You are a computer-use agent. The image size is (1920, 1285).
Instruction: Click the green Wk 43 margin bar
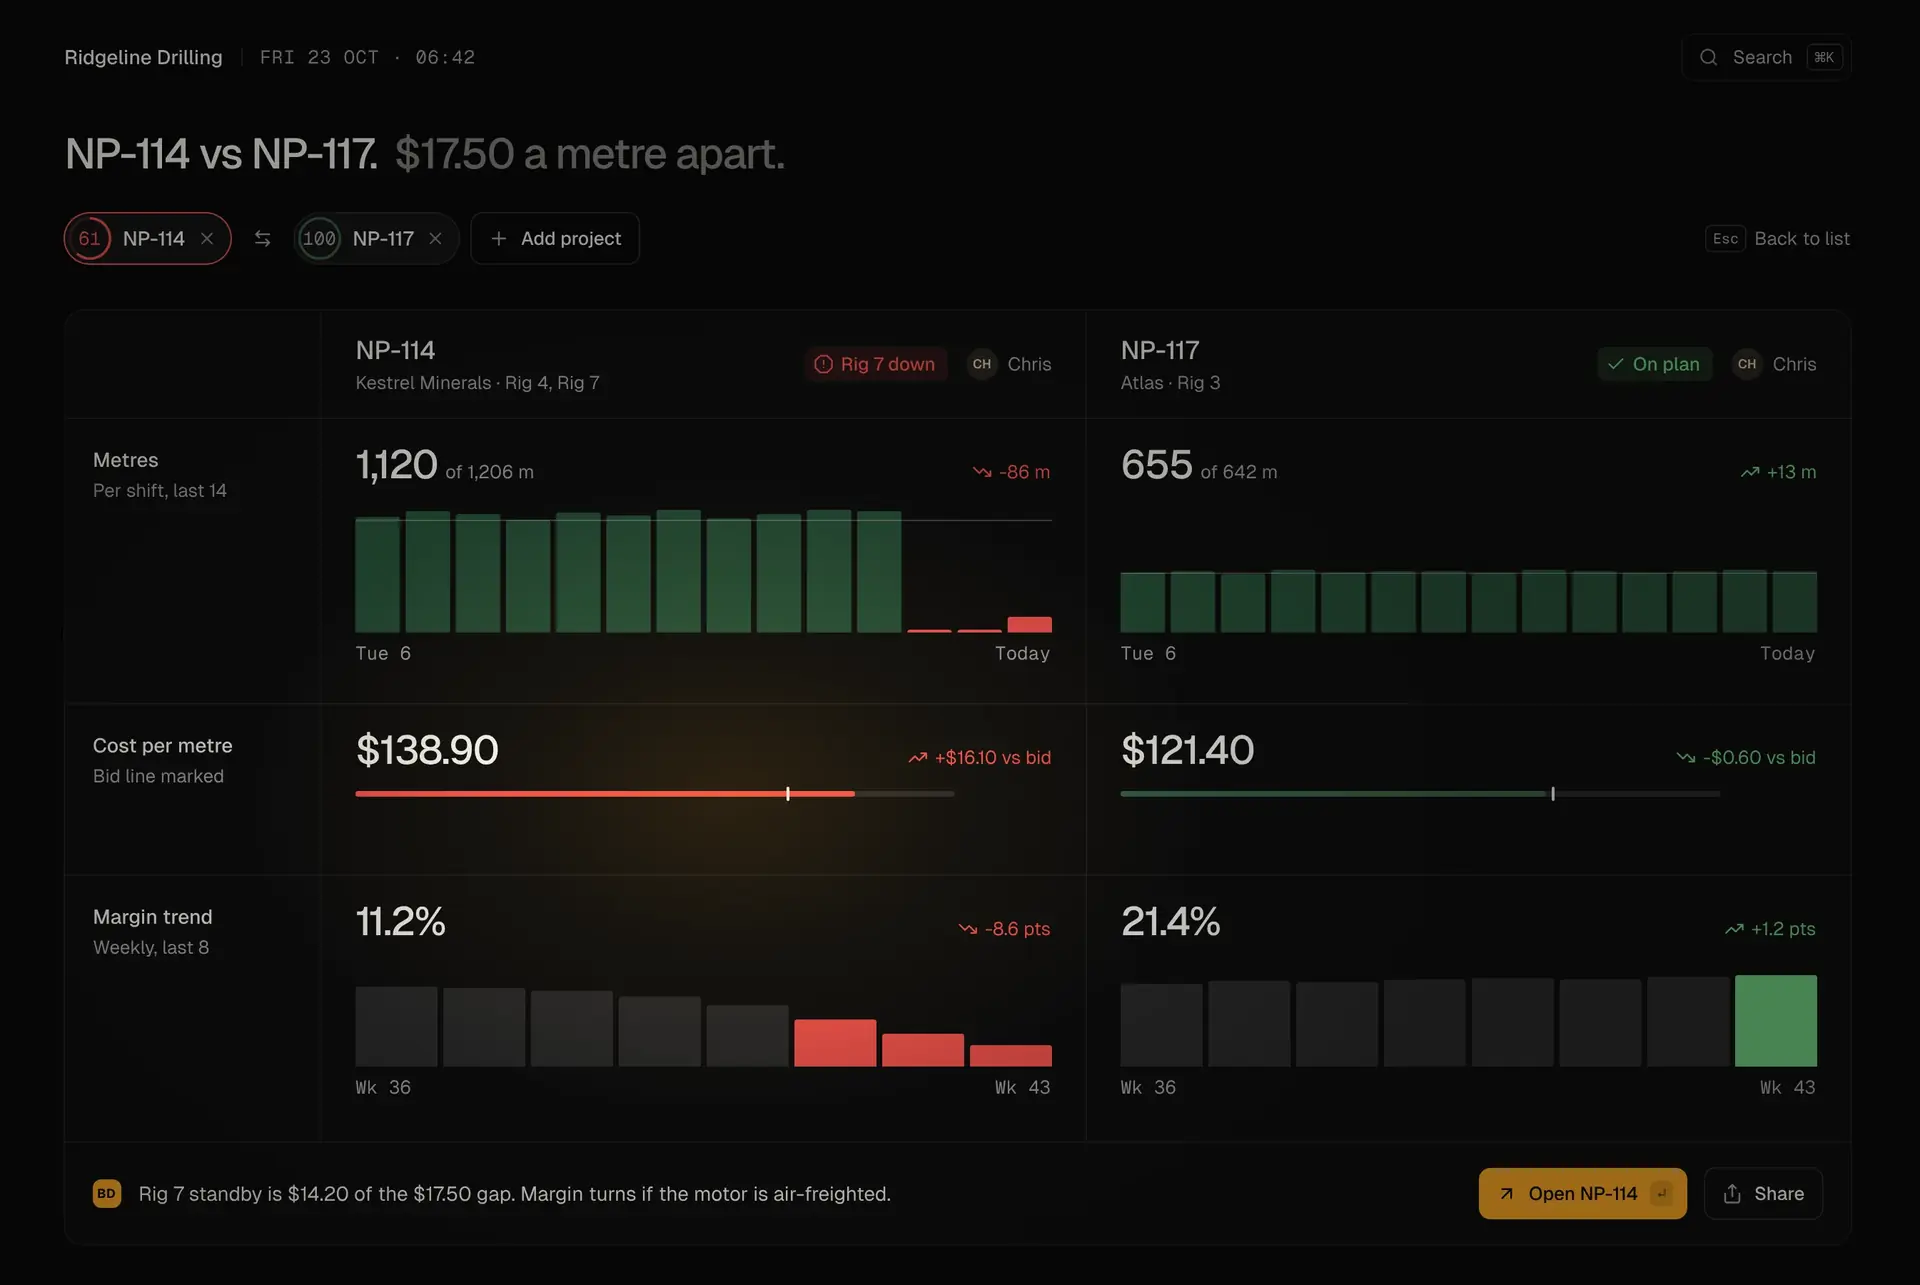1775,1020
